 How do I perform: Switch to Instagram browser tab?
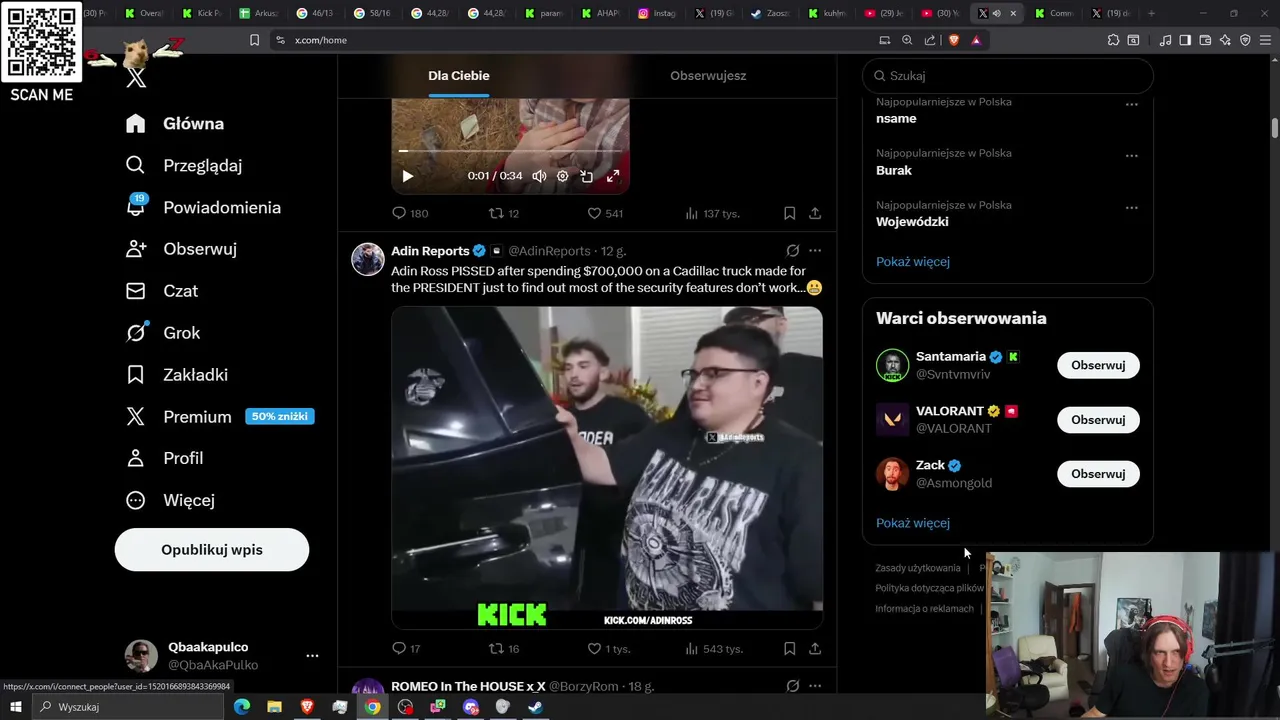(657, 13)
